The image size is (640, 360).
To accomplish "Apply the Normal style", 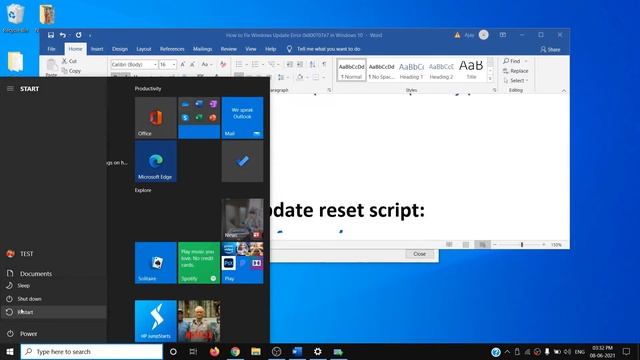I will tap(351, 70).
